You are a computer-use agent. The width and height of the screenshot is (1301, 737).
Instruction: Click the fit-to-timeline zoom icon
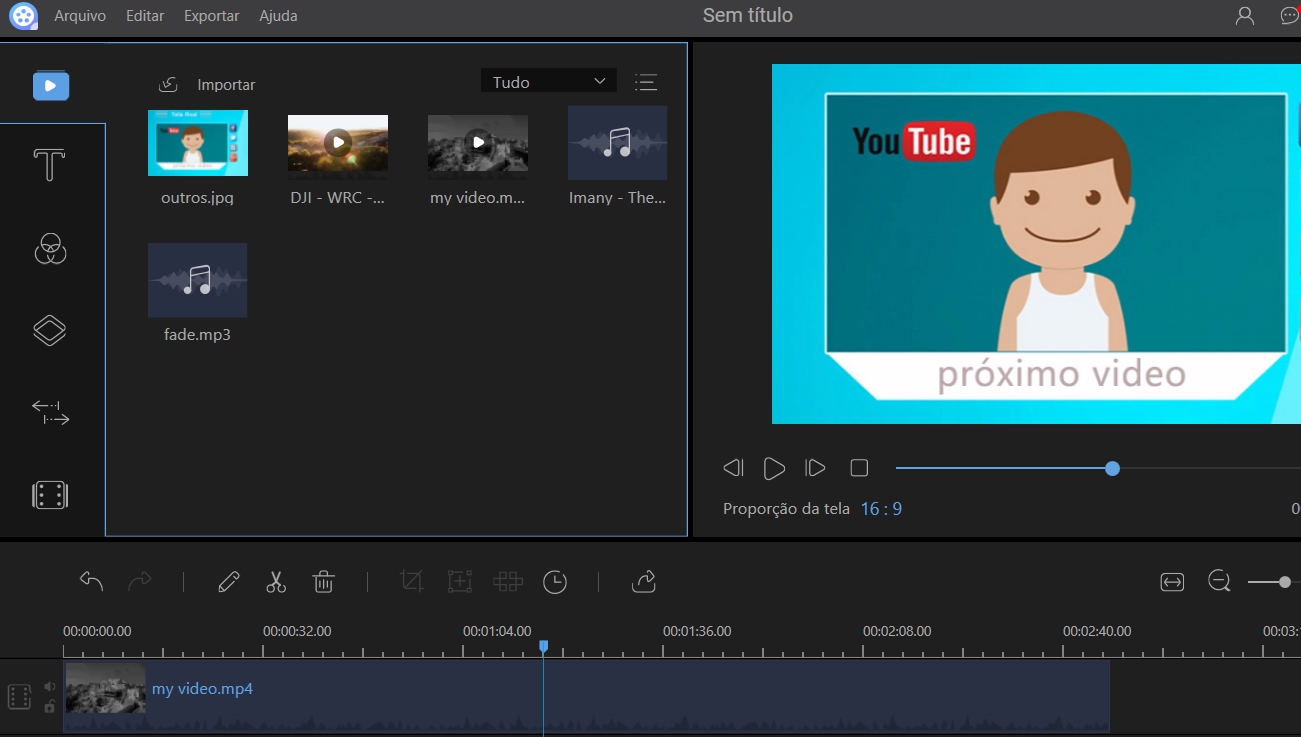coord(1172,582)
